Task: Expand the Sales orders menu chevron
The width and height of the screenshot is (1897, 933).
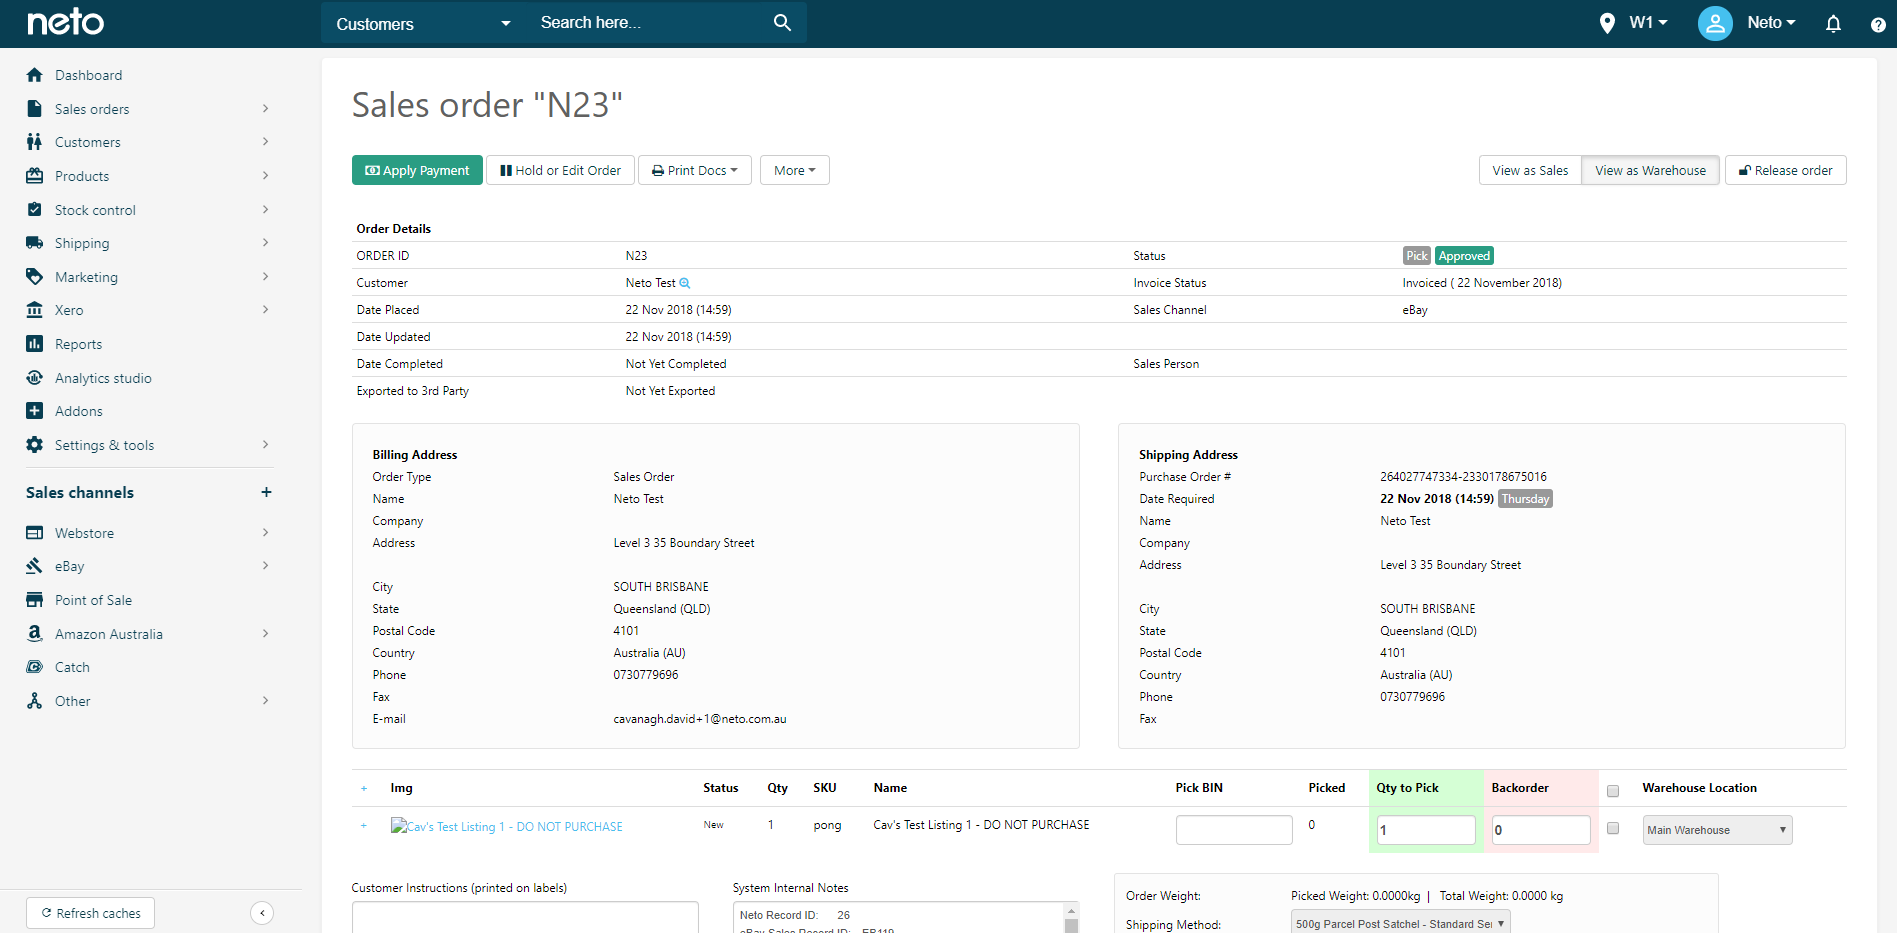Action: 265,109
